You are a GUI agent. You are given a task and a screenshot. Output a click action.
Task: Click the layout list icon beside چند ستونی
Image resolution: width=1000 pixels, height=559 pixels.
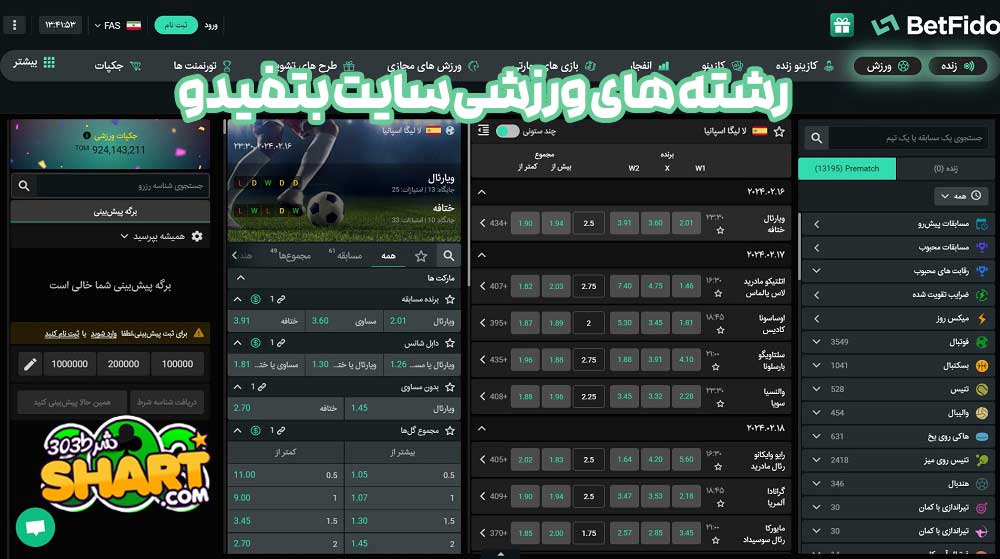[483, 131]
